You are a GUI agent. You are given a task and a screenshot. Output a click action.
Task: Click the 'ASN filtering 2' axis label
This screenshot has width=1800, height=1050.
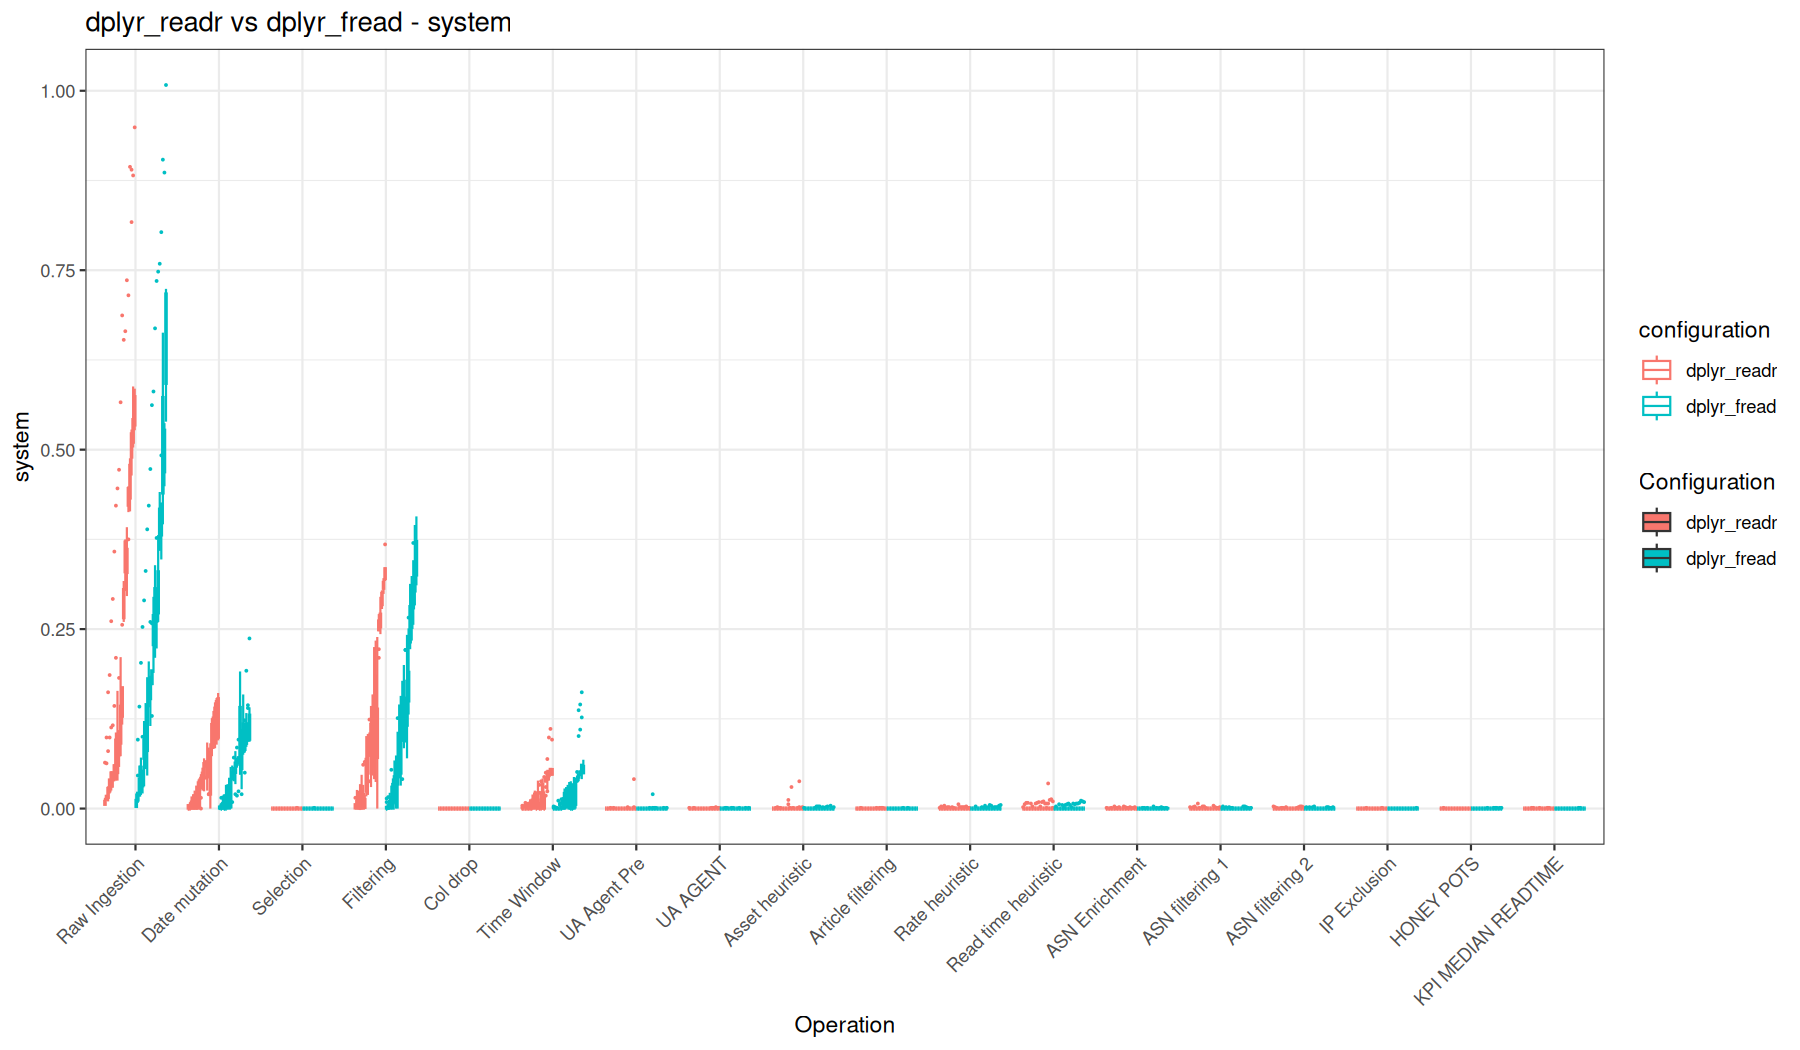tap(1269, 902)
